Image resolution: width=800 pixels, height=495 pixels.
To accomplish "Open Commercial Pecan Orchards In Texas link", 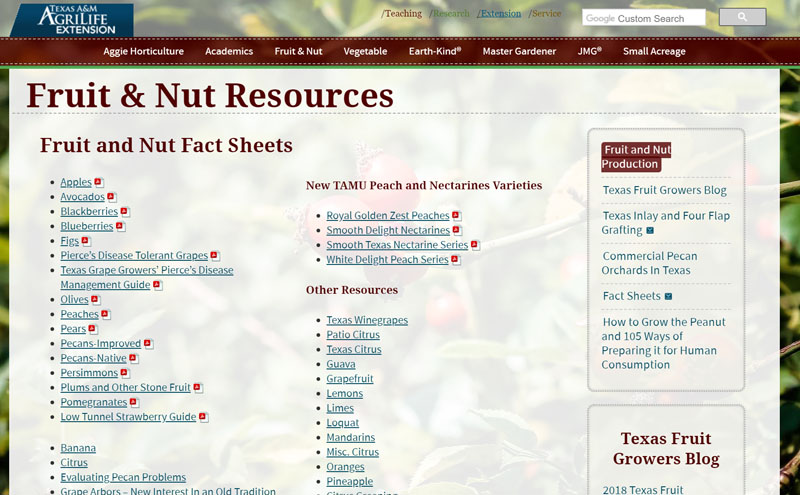I will pyautogui.click(x=649, y=263).
